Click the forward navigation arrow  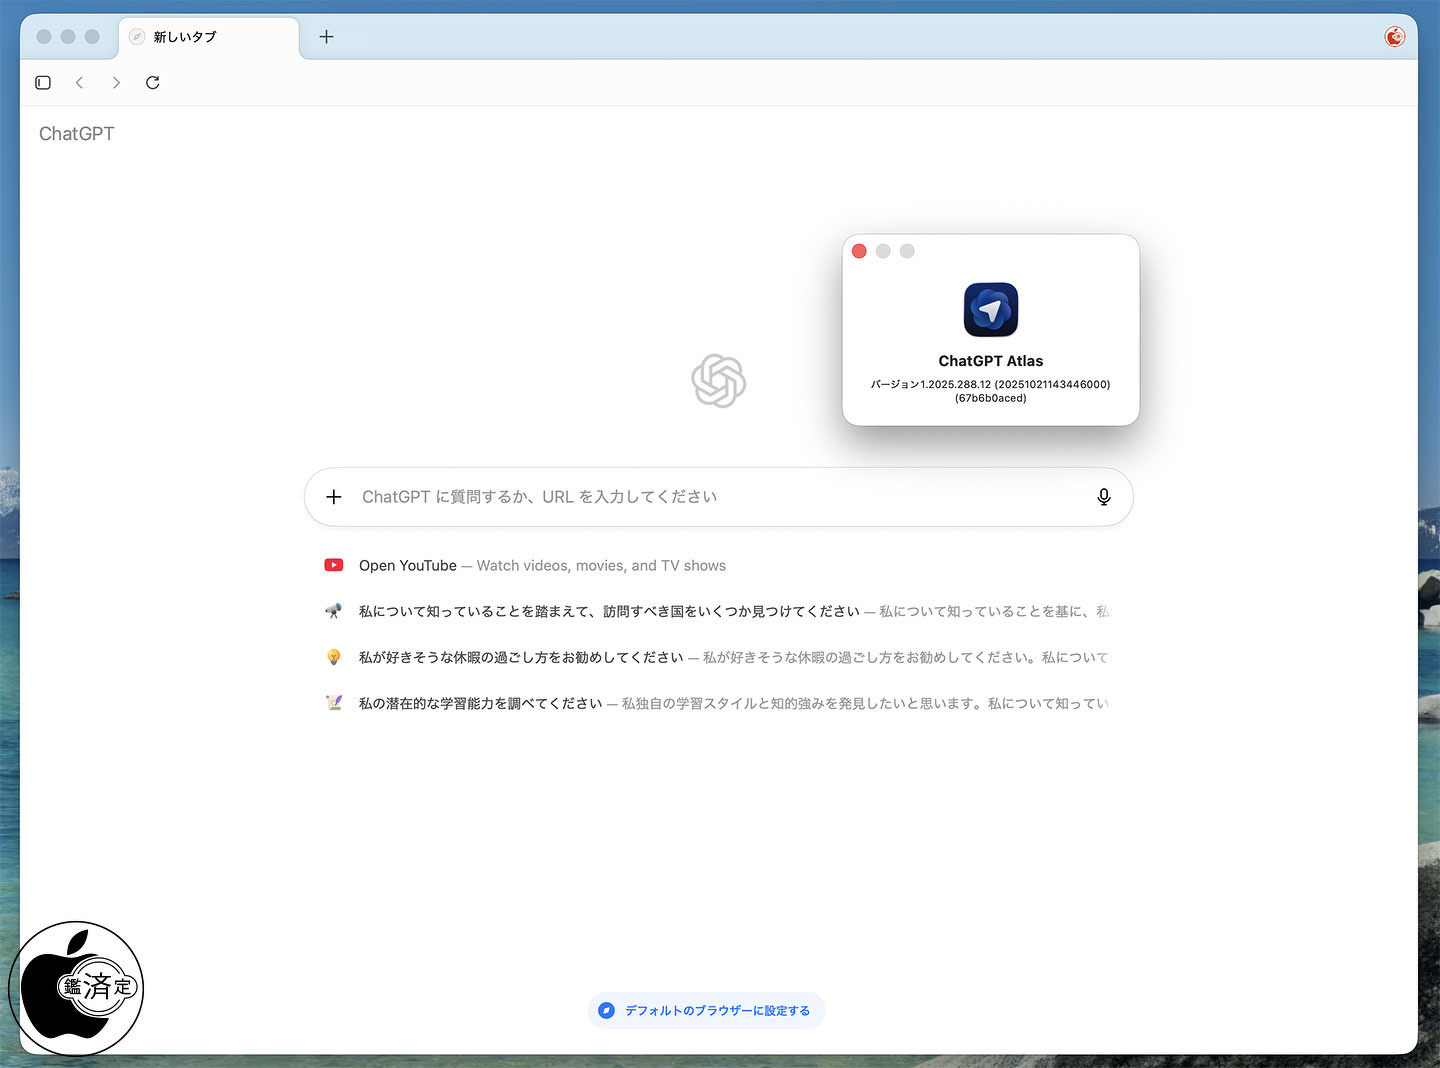[x=116, y=83]
